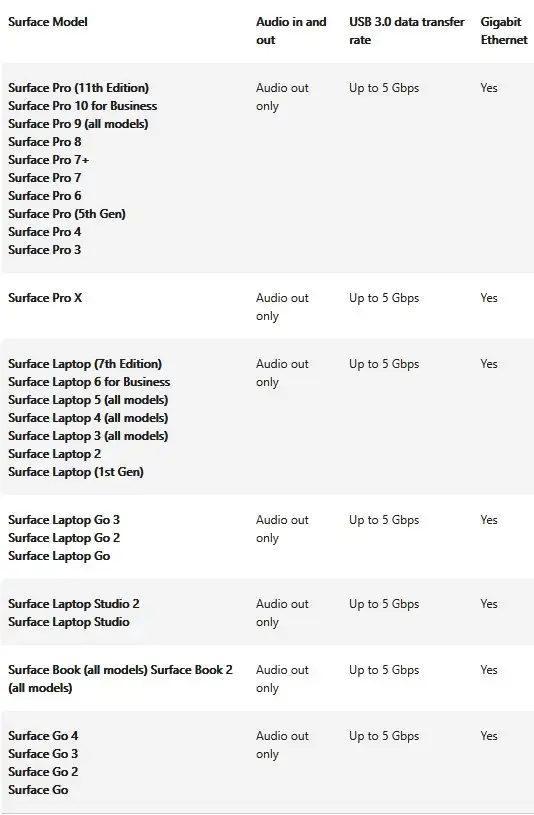Click the Surface Pro X row label

pos(45,298)
